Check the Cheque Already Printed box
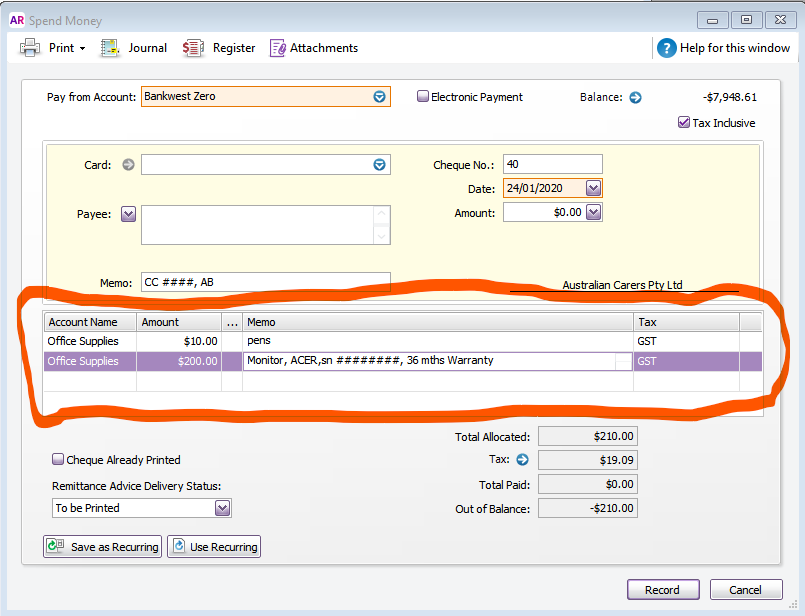The image size is (805, 616). (x=59, y=460)
